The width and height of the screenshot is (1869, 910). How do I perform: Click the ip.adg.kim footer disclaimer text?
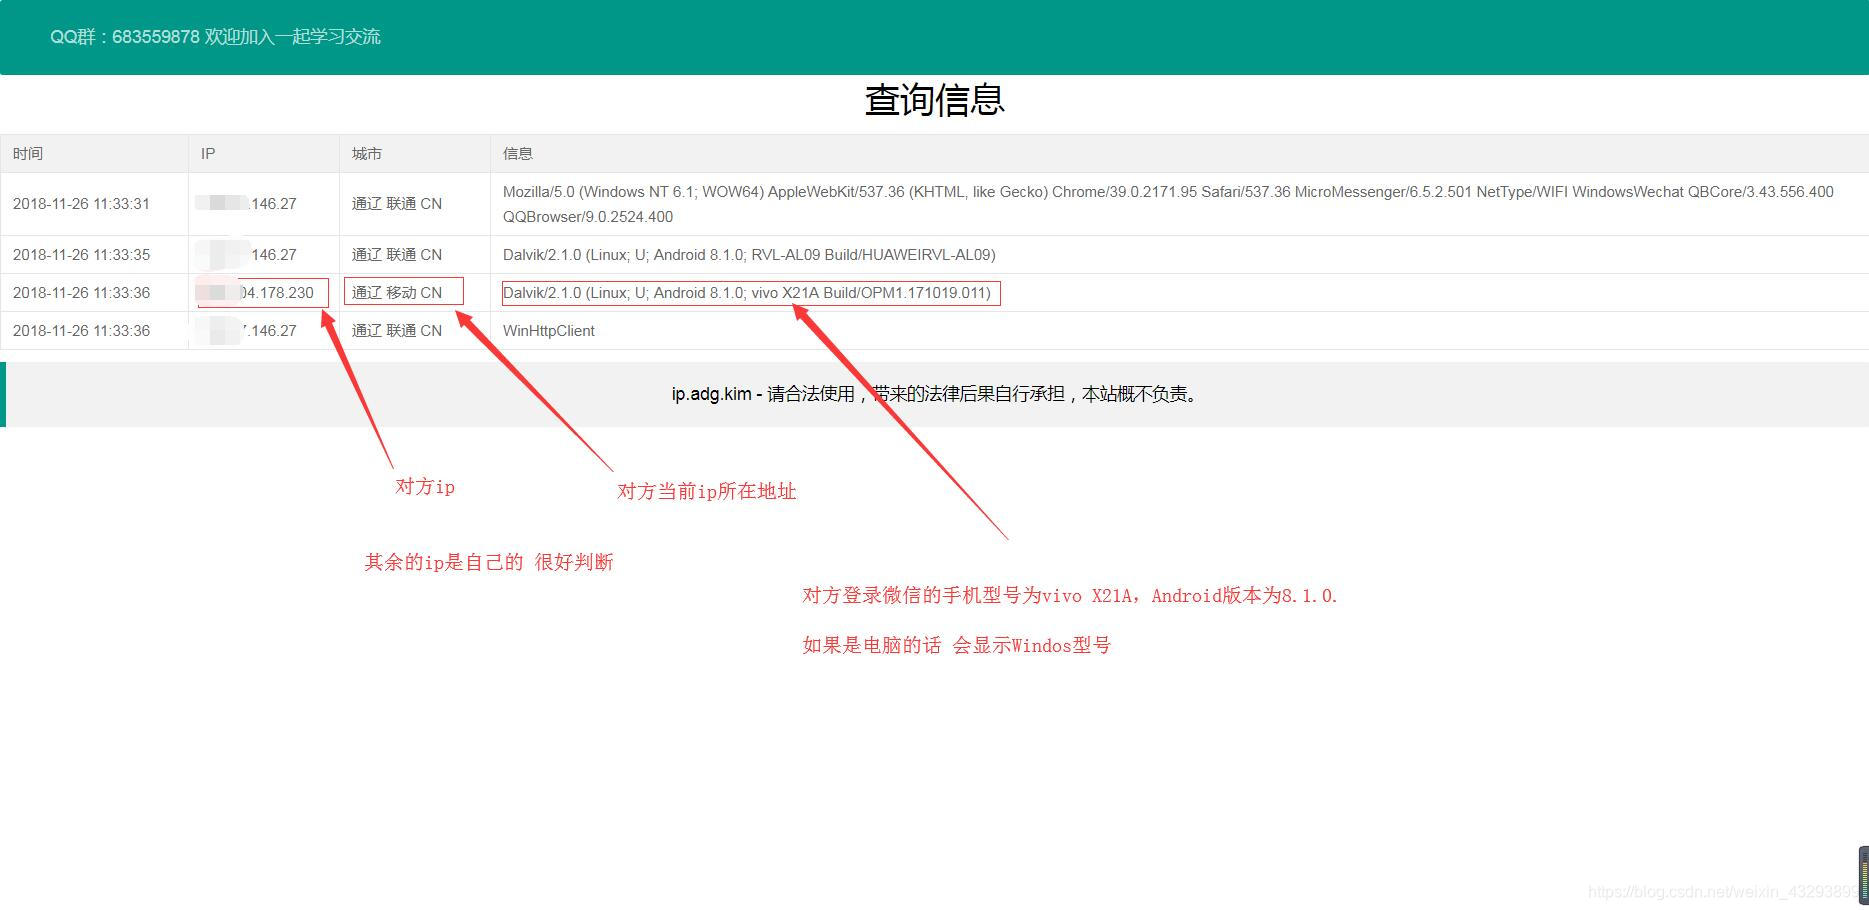[934, 394]
